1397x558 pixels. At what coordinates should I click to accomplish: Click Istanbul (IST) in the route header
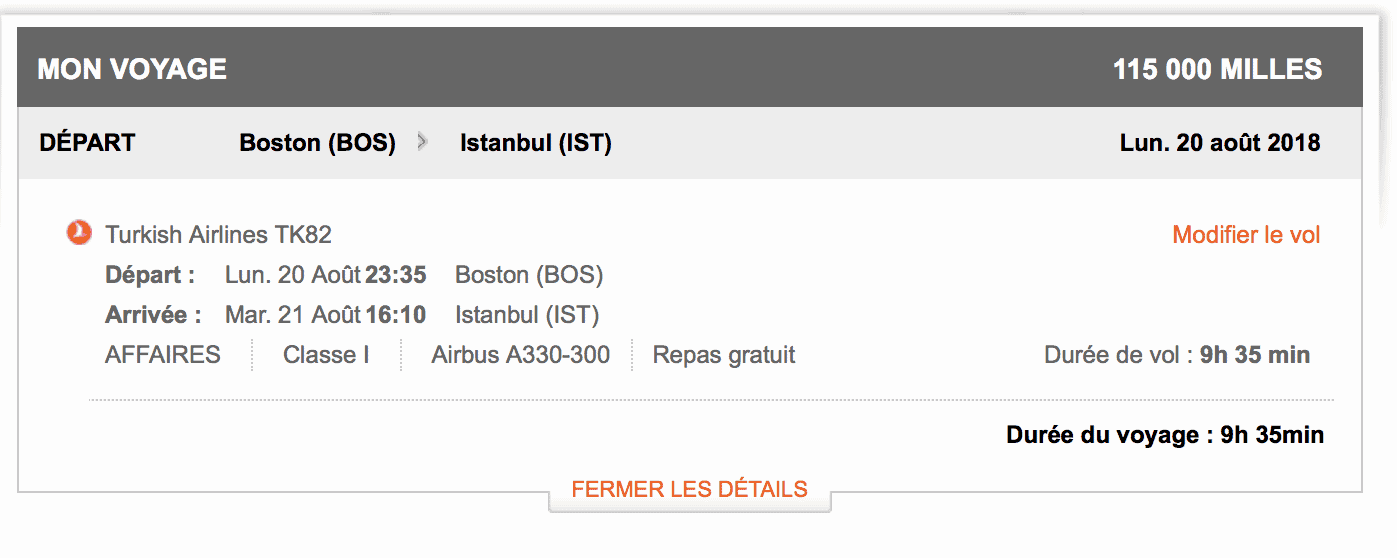click(x=535, y=143)
